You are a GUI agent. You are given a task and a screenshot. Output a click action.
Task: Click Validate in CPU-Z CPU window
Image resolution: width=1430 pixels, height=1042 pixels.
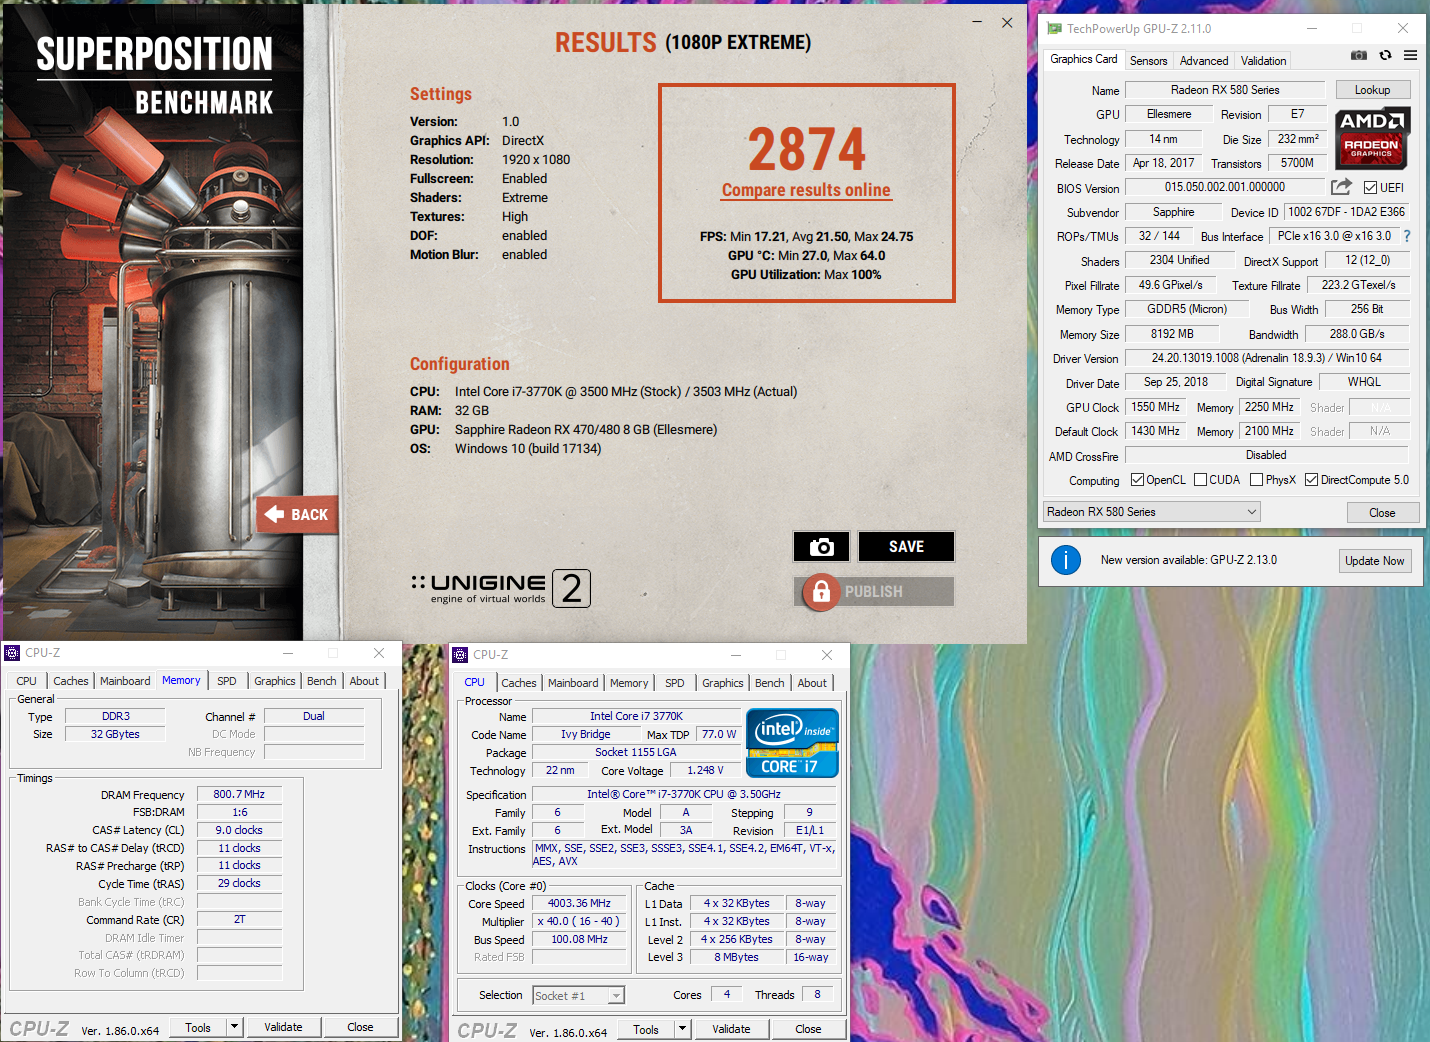731,1029
